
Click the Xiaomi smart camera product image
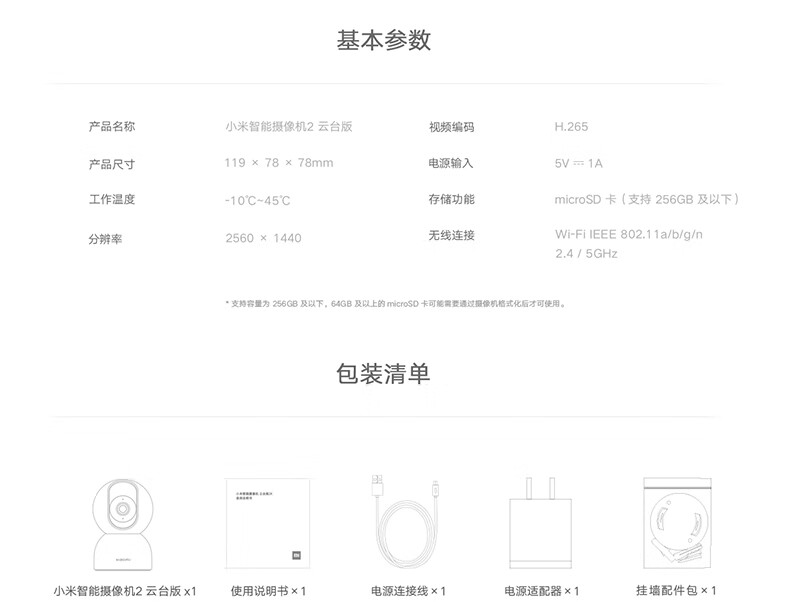click(x=123, y=522)
